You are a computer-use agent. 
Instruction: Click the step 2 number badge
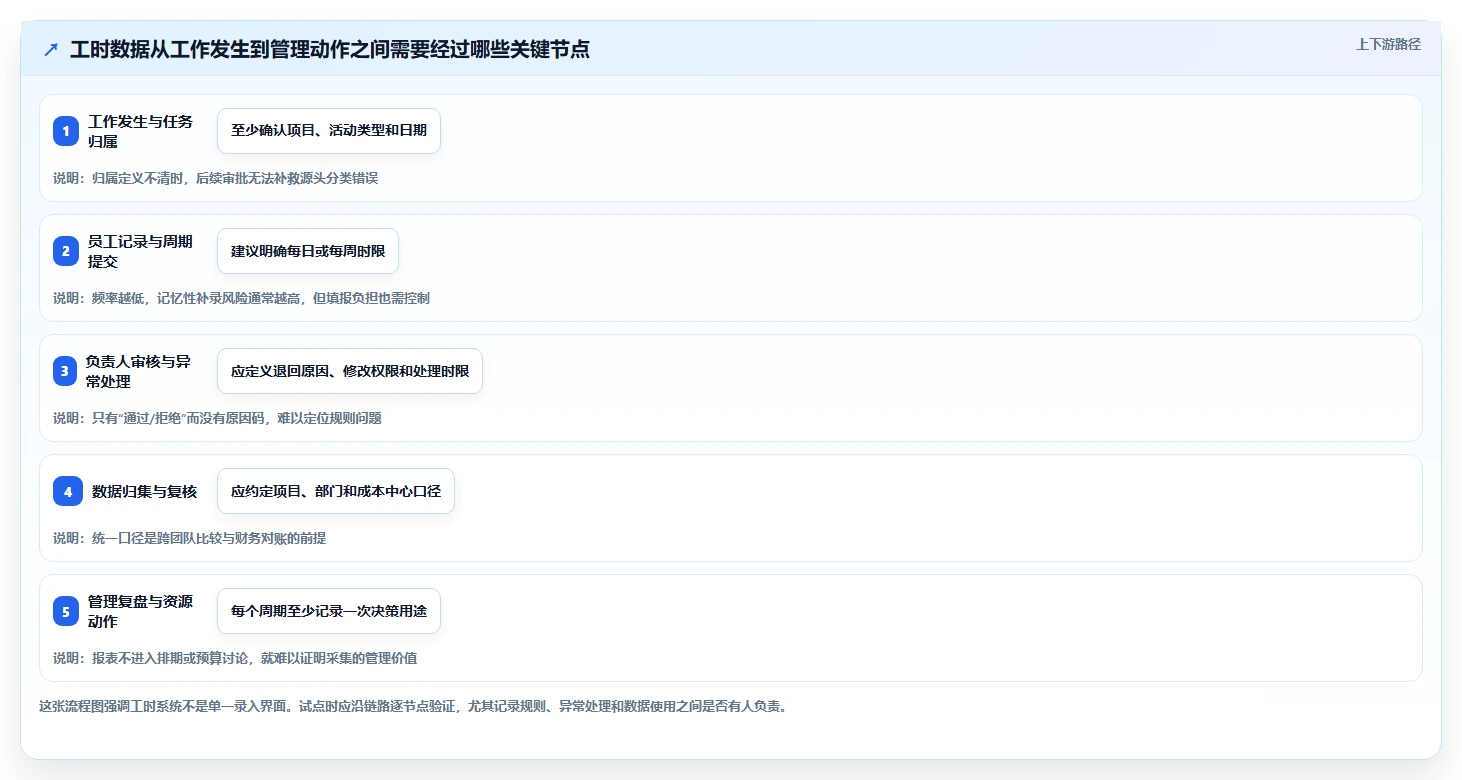(x=66, y=251)
